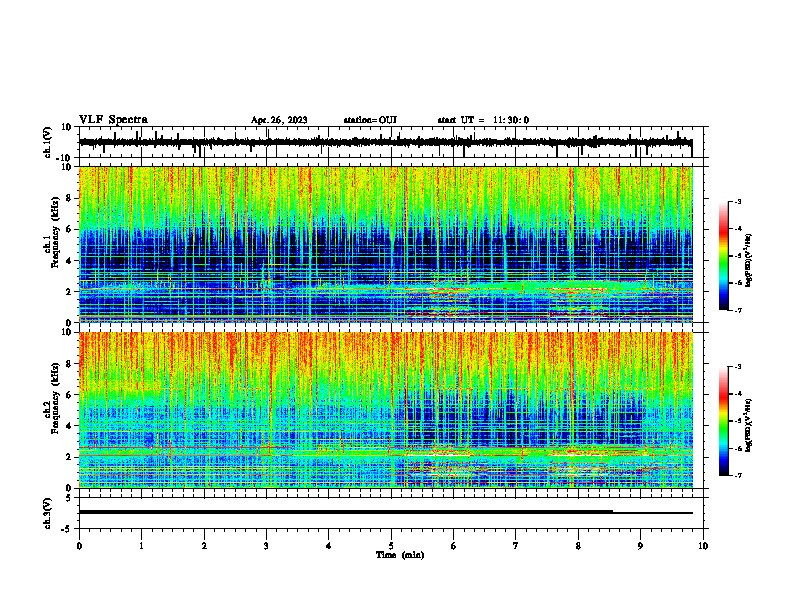The image size is (792, 612).
Task: Click the date "Apr. 26, 2023"
Action: (x=279, y=120)
